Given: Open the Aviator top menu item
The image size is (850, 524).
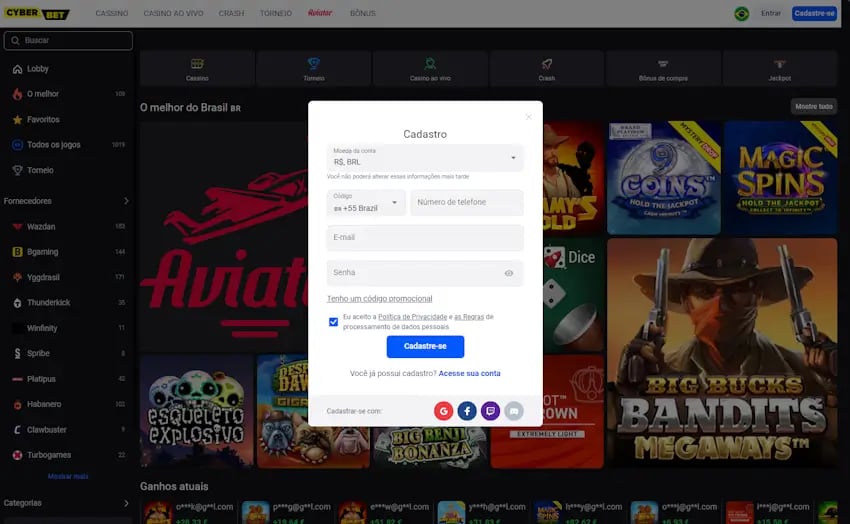Looking at the screenshot, I should coord(320,13).
